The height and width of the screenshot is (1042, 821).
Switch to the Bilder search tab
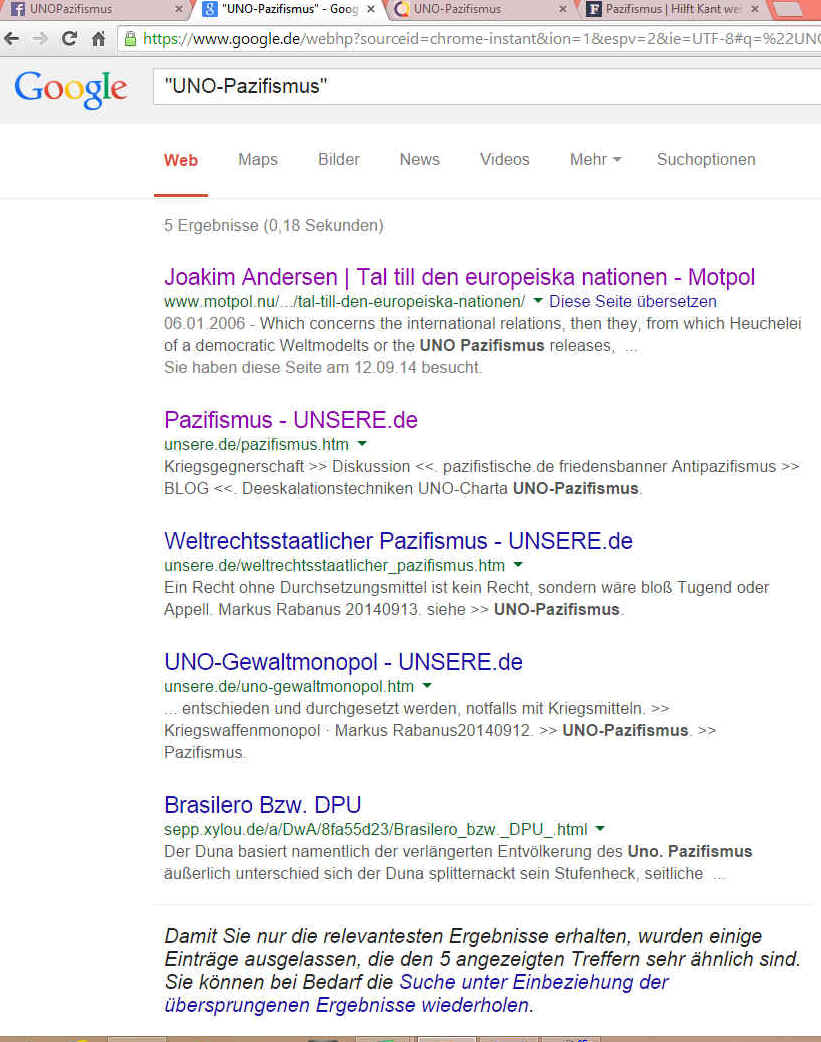click(339, 159)
